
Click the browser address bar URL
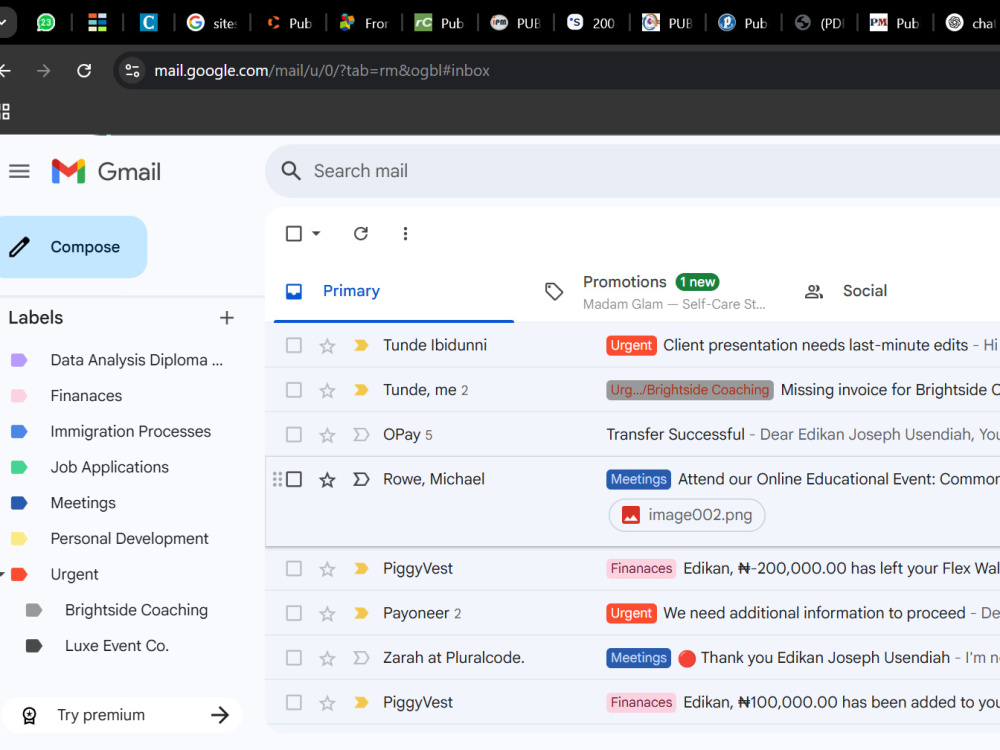pyautogui.click(x=321, y=70)
